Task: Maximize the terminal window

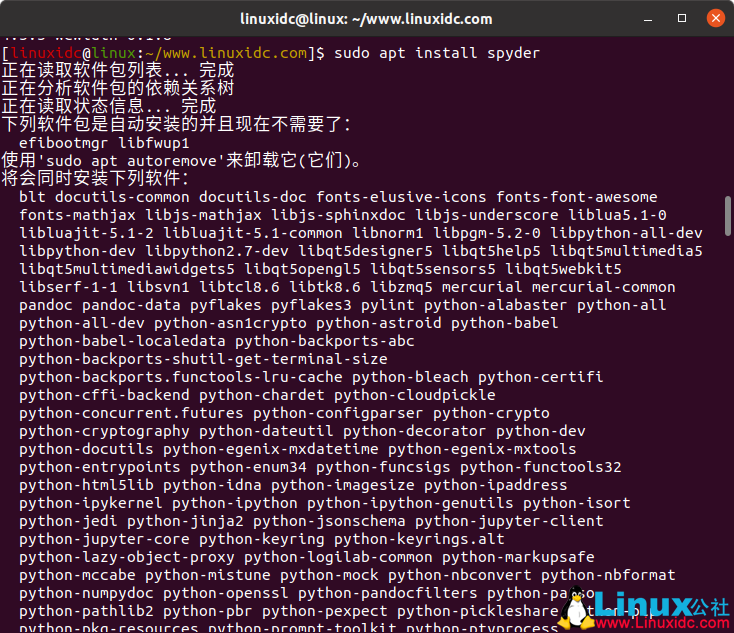Action: pos(682,18)
